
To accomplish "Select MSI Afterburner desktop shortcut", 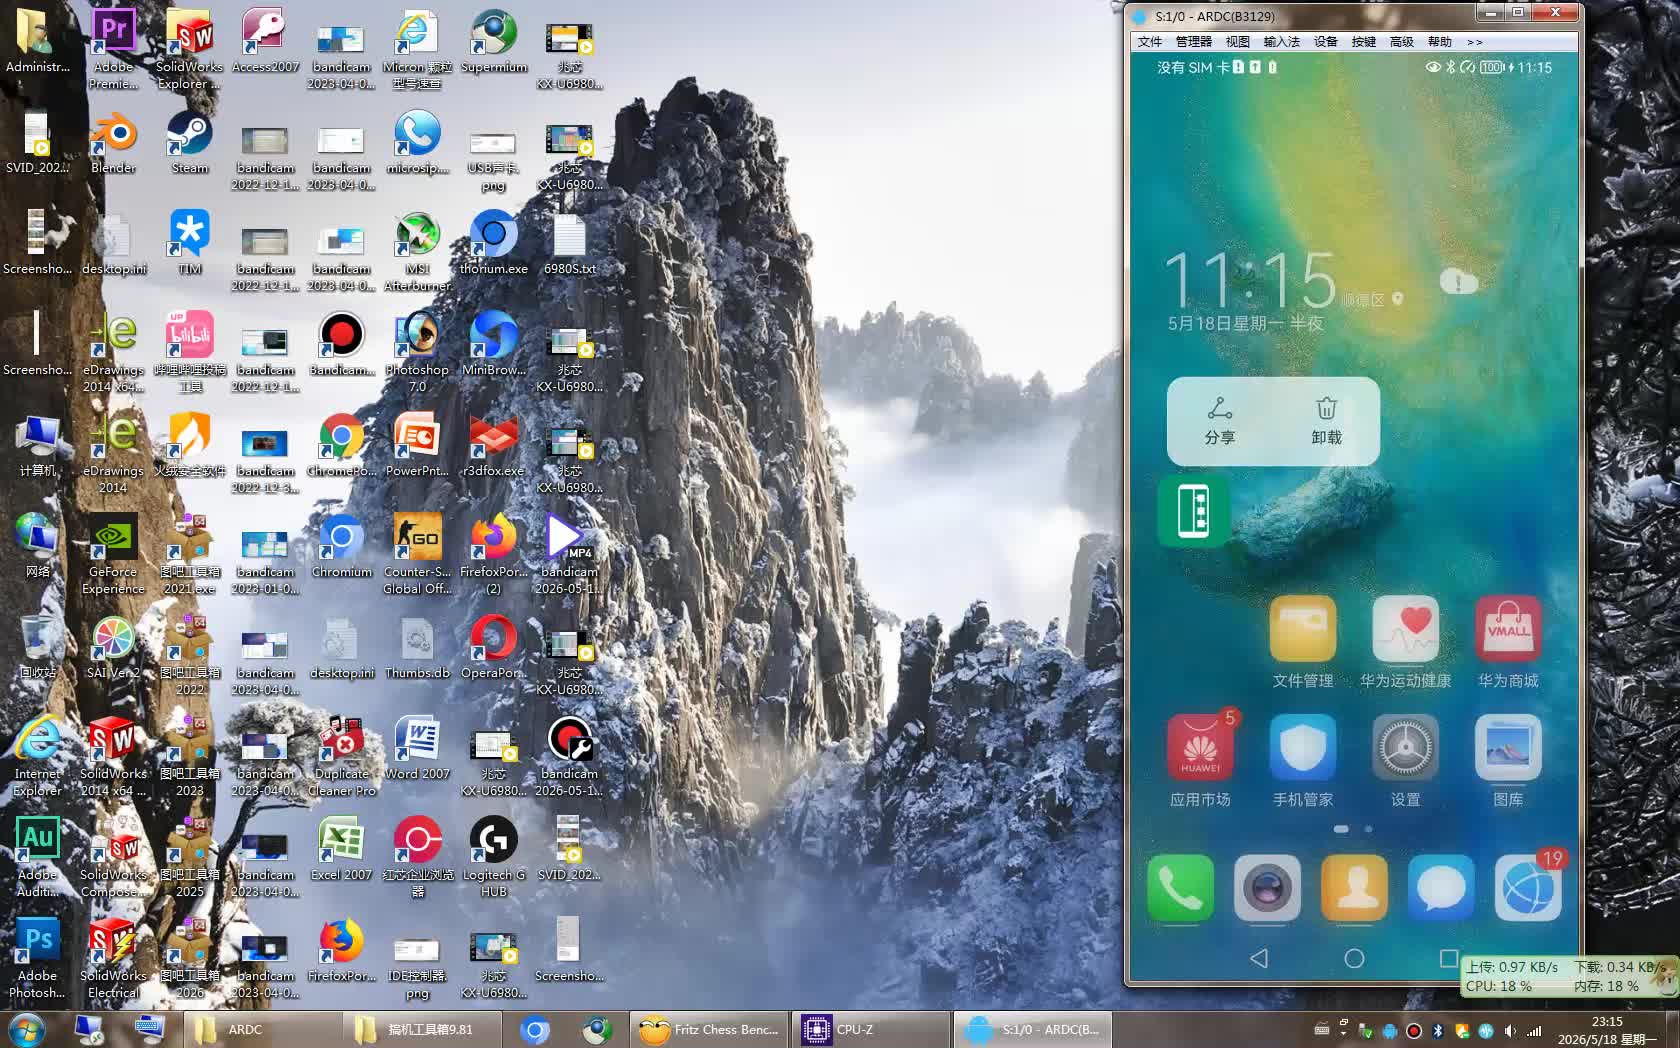I will [x=417, y=251].
